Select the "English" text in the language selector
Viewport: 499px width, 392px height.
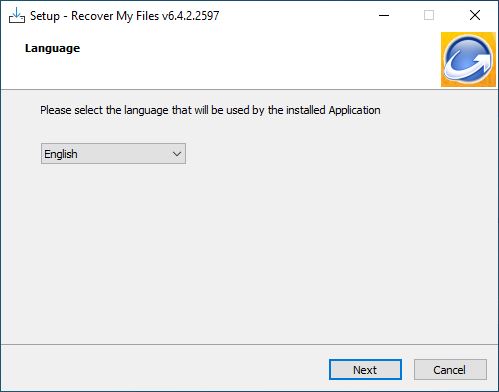61,154
